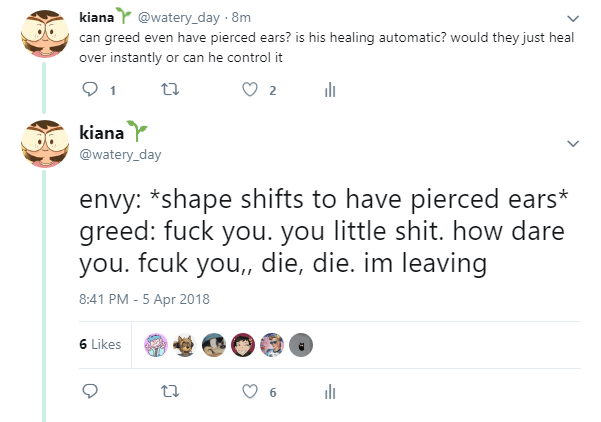The height and width of the screenshot is (422, 601).
Task: Click the 8:41 PM - 5 Apr 2018 timestamp
Action: click(x=140, y=298)
